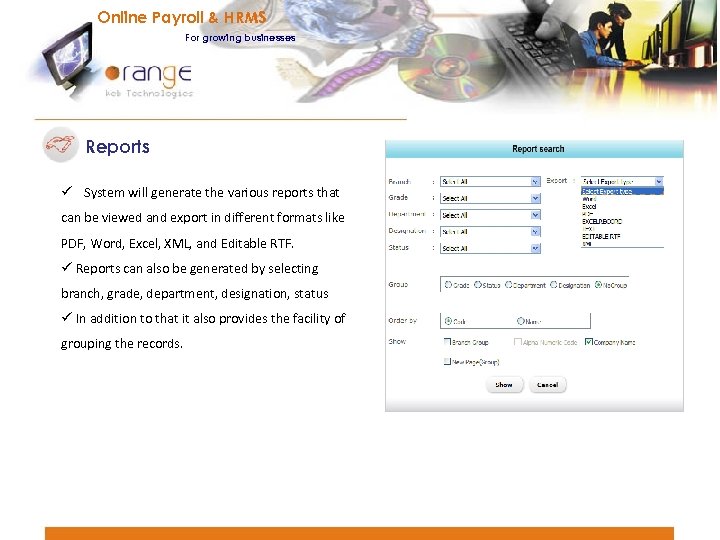Choose XML at bottom of export list
Viewport: 720px width, 540px height.
click(x=587, y=244)
